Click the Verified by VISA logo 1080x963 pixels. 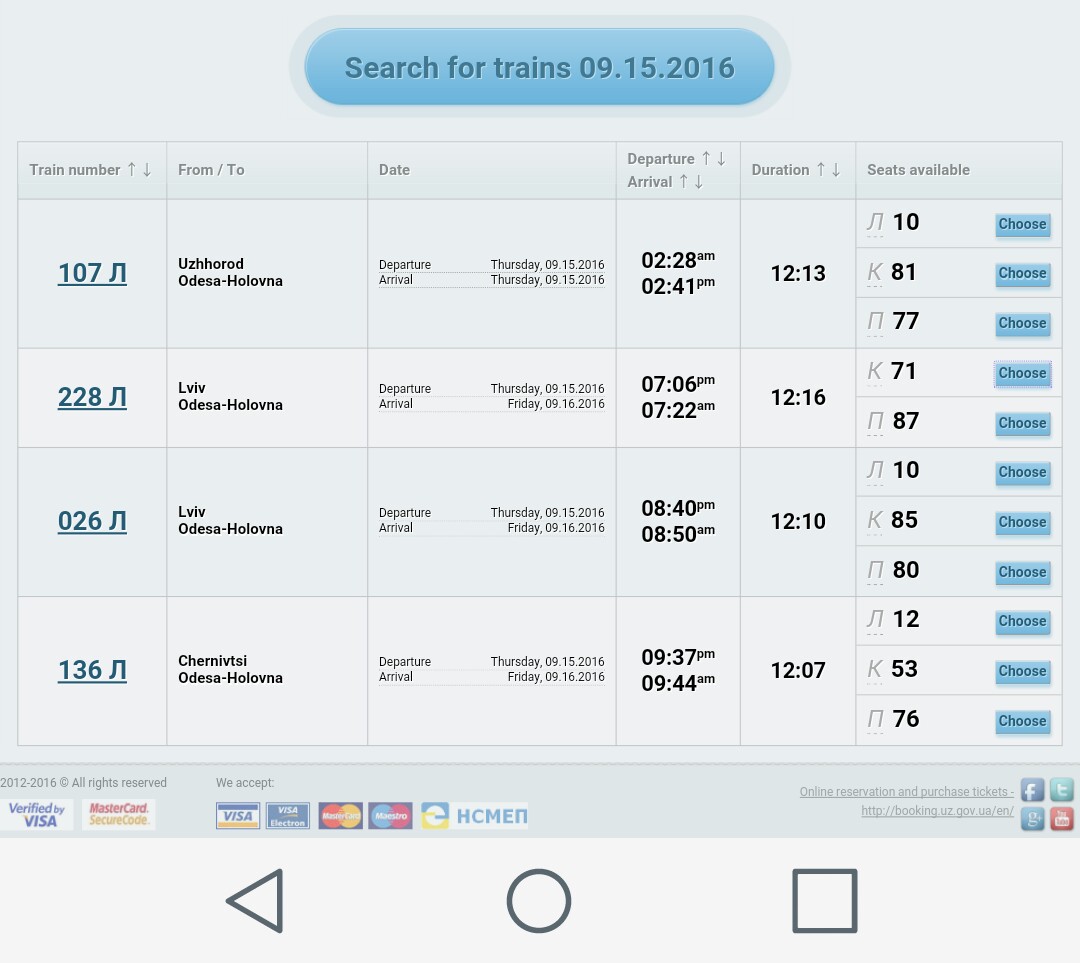click(x=37, y=815)
